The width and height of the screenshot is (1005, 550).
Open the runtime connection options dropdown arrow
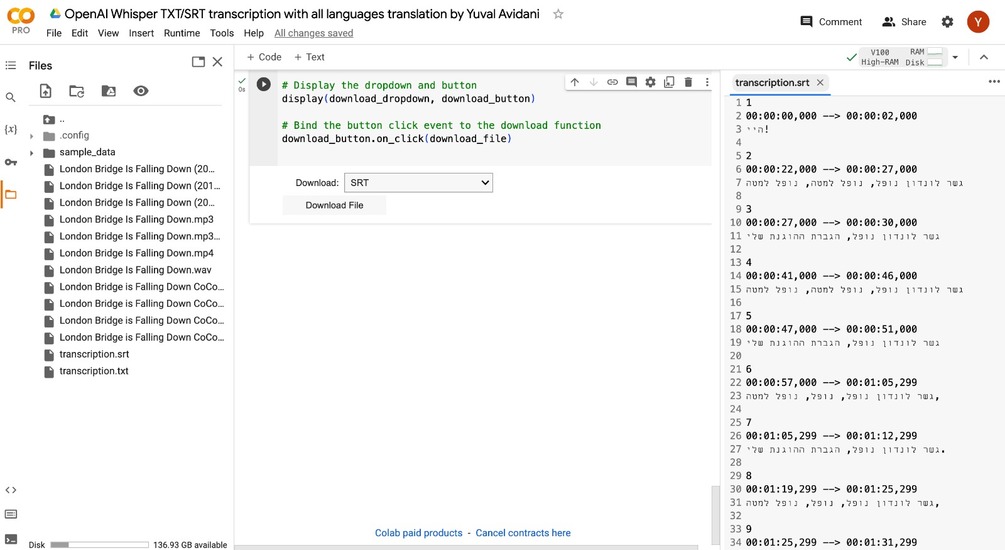(955, 57)
